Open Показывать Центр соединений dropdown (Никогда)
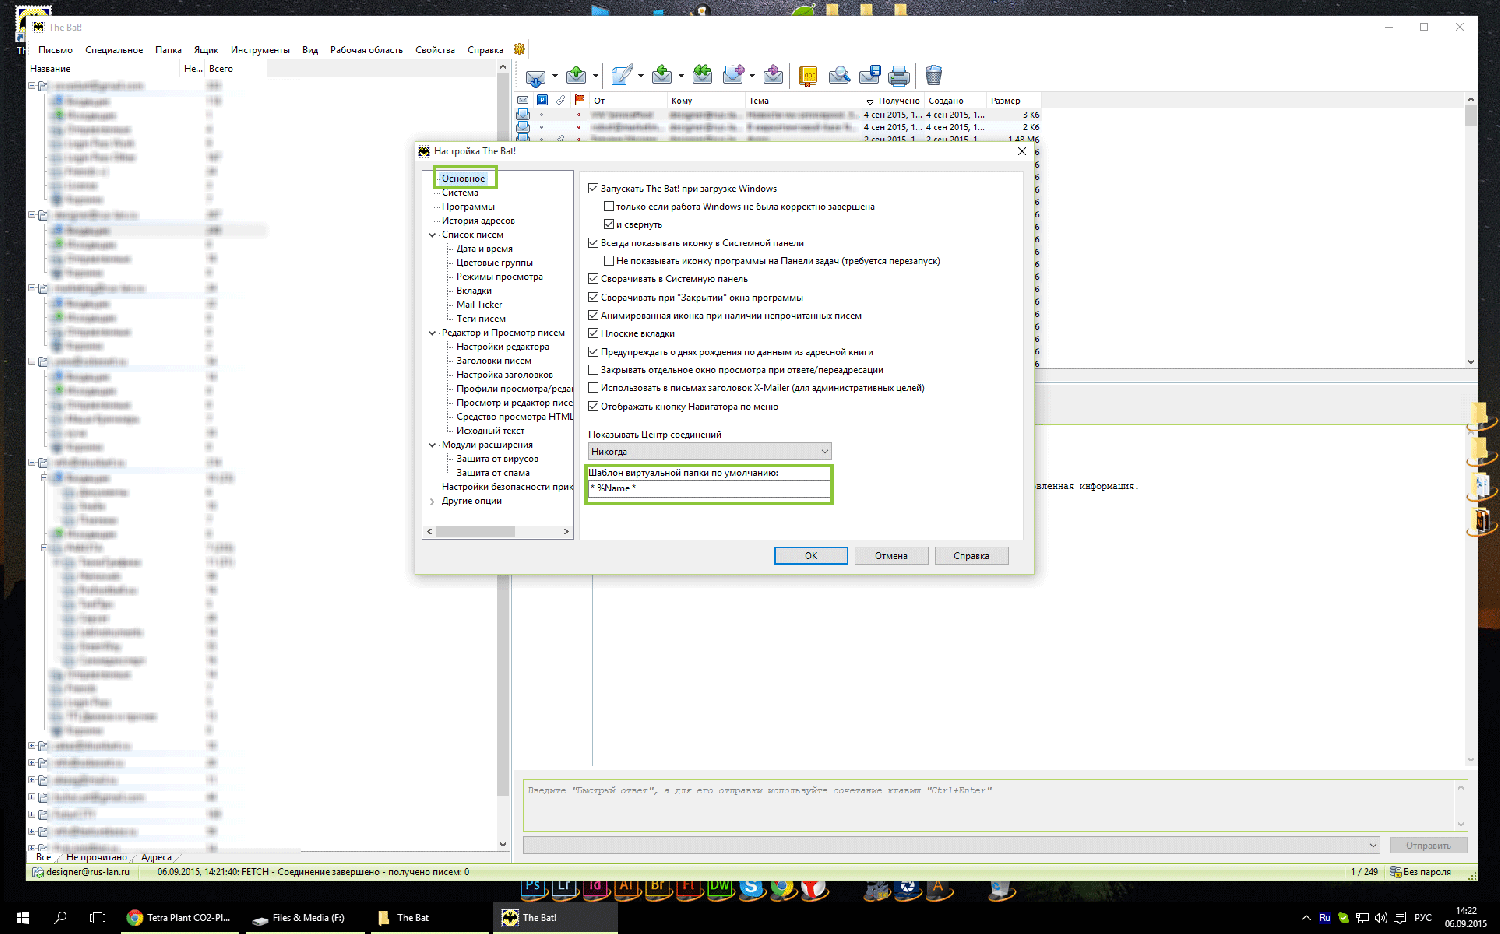1500x934 pixels. tap(709, 451)
